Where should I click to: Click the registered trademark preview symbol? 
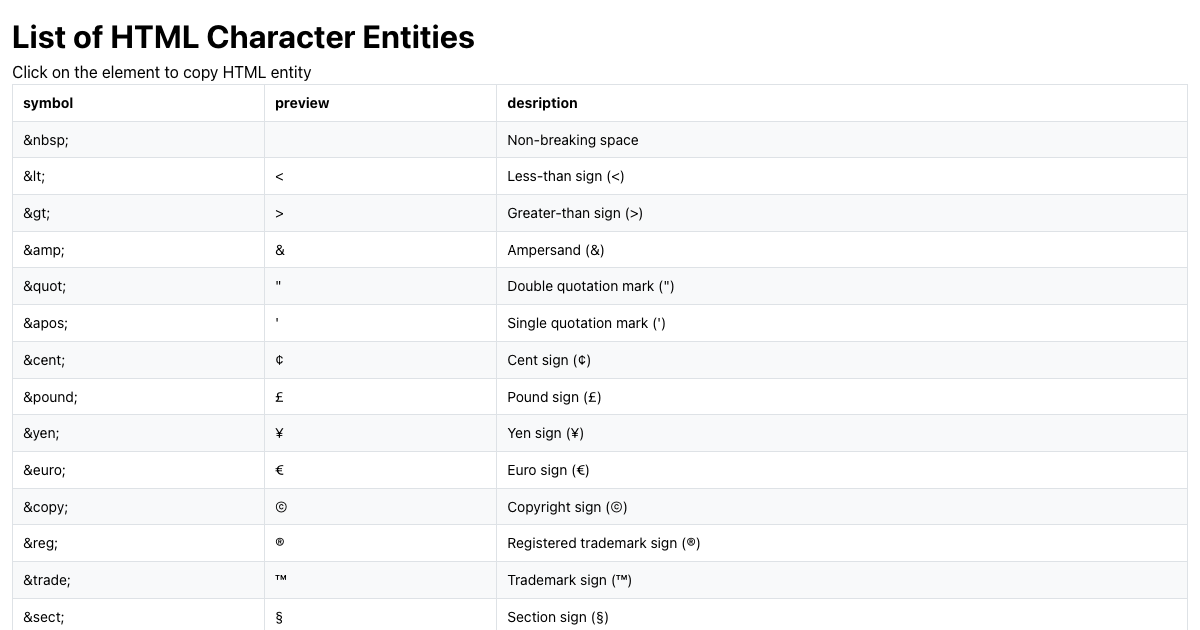280,543
